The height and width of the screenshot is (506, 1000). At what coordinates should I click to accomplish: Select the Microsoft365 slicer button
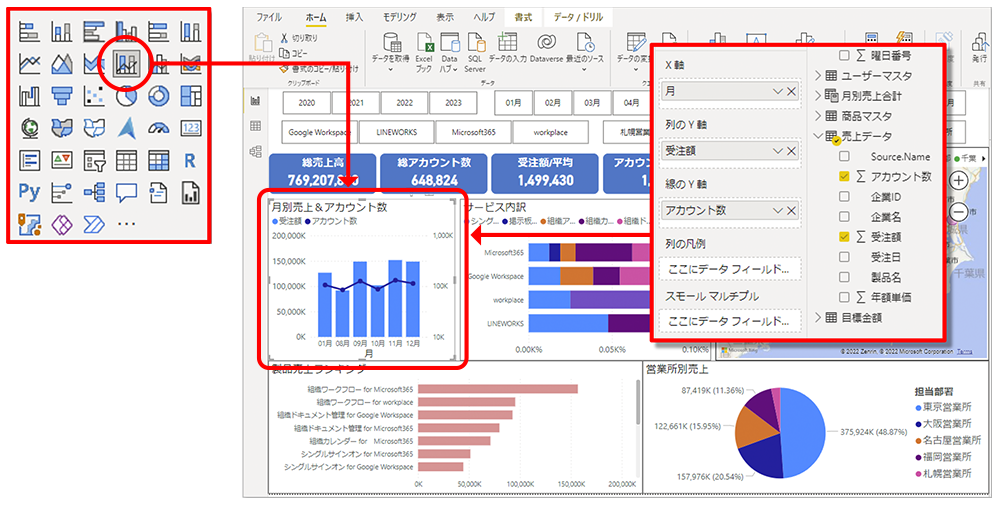(473, 133)
